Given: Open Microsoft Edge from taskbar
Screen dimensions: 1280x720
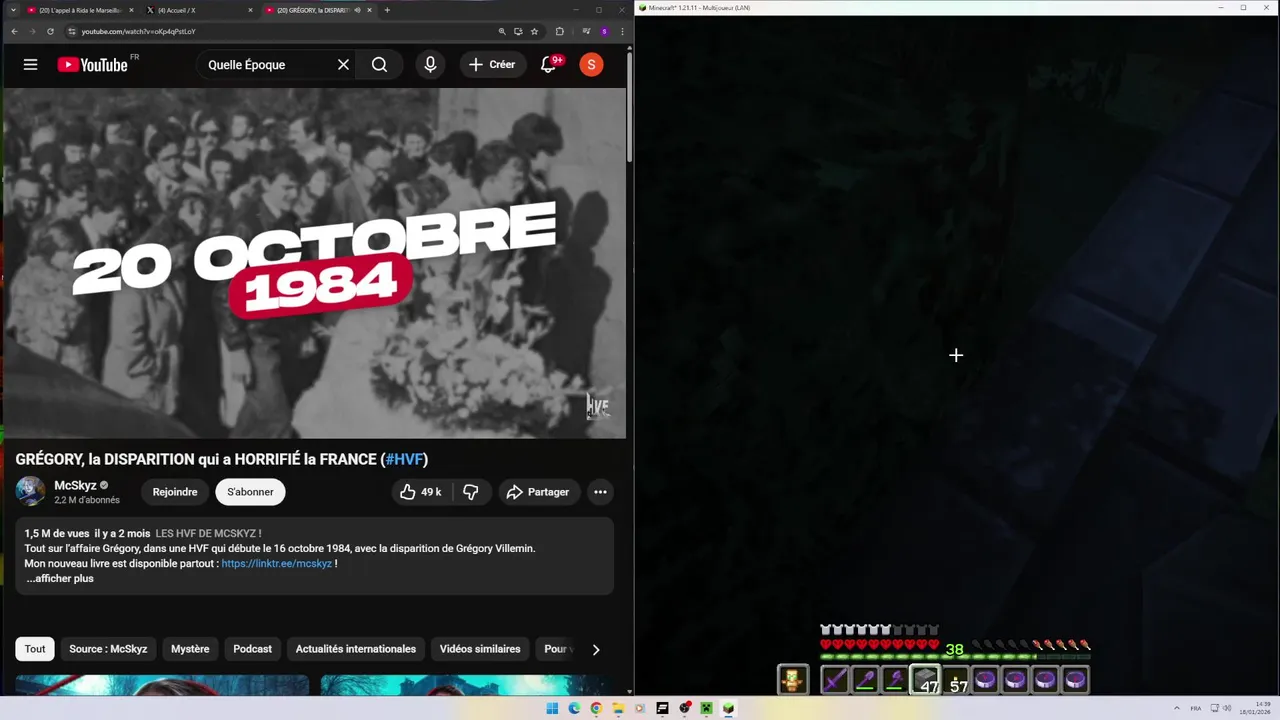Looking at the screenshot, I should (574, 708).
